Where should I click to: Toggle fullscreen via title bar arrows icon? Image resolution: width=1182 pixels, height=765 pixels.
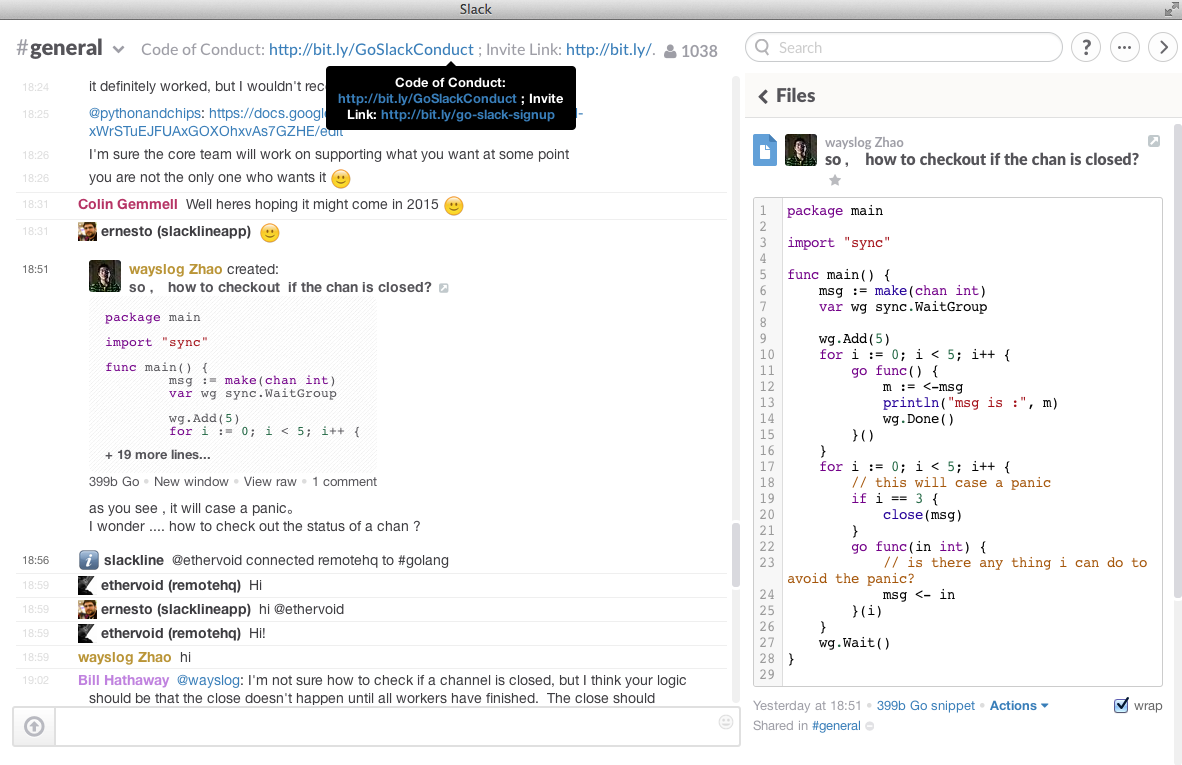coord(1171,9)
